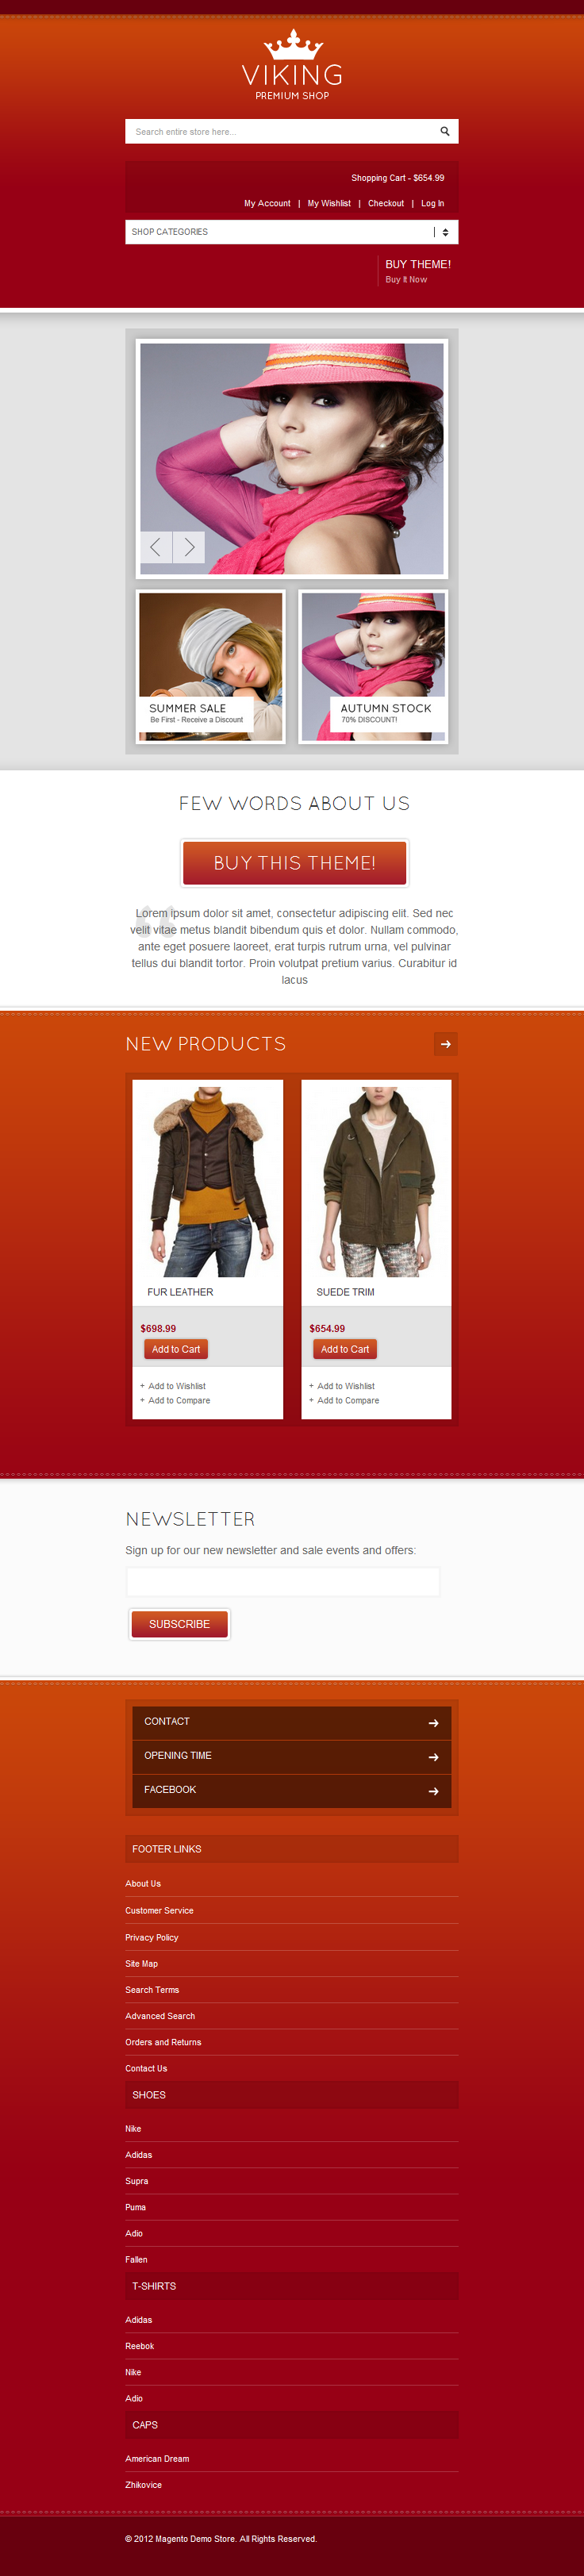Add Suede Trim to wishlist
This screenshot has height=2576, width=584.
345,1386
